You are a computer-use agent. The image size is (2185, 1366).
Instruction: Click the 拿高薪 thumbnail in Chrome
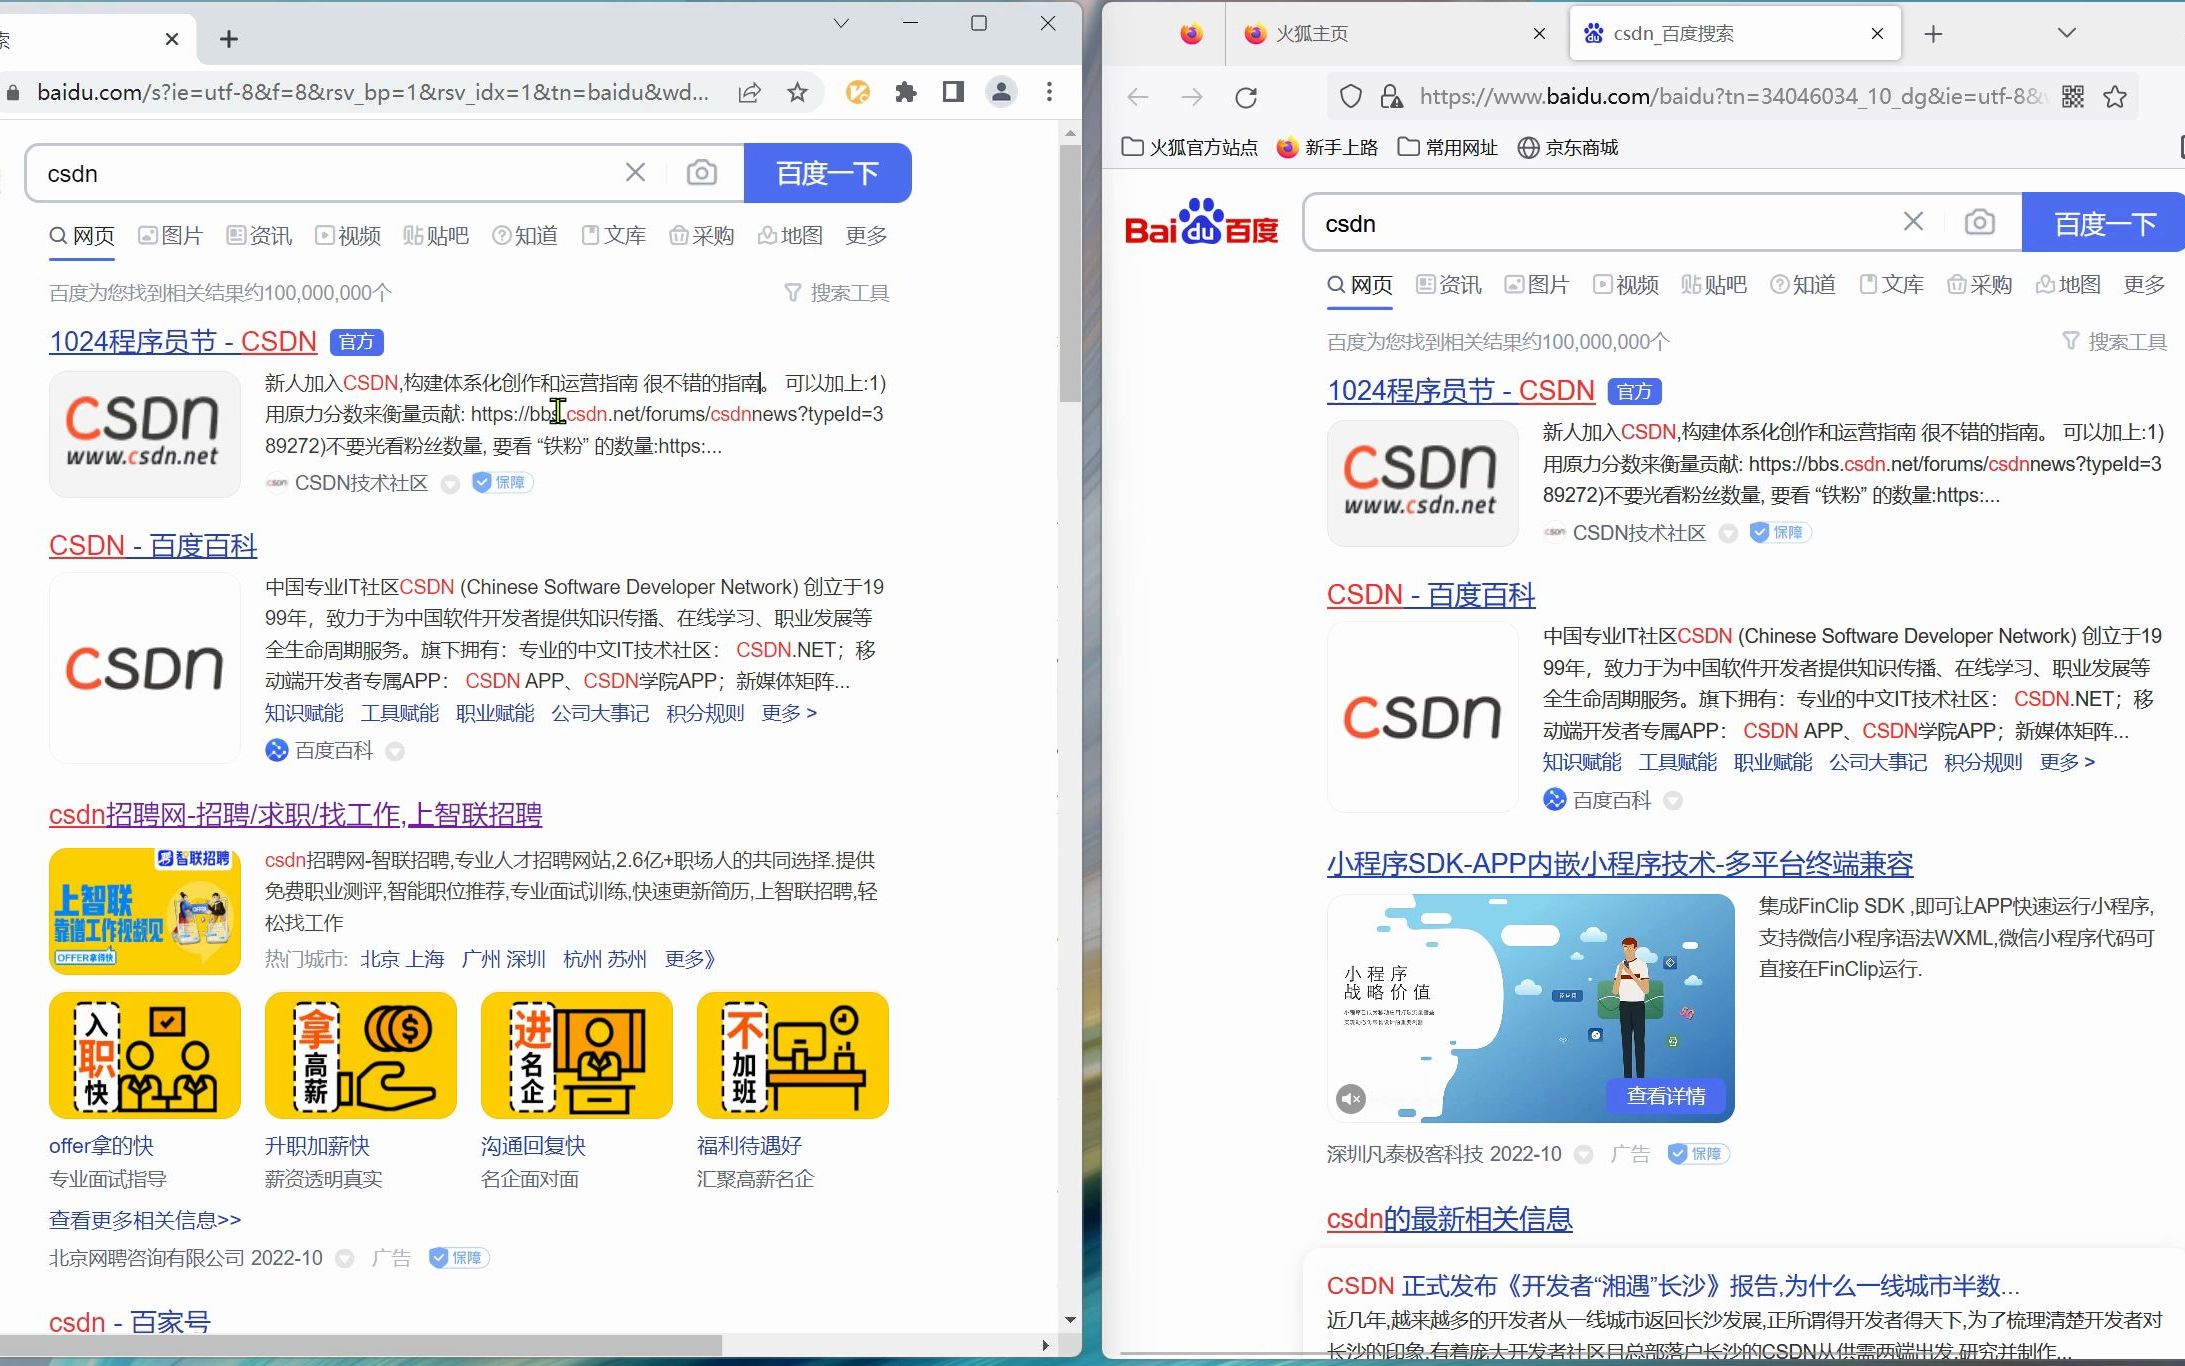361,1055
